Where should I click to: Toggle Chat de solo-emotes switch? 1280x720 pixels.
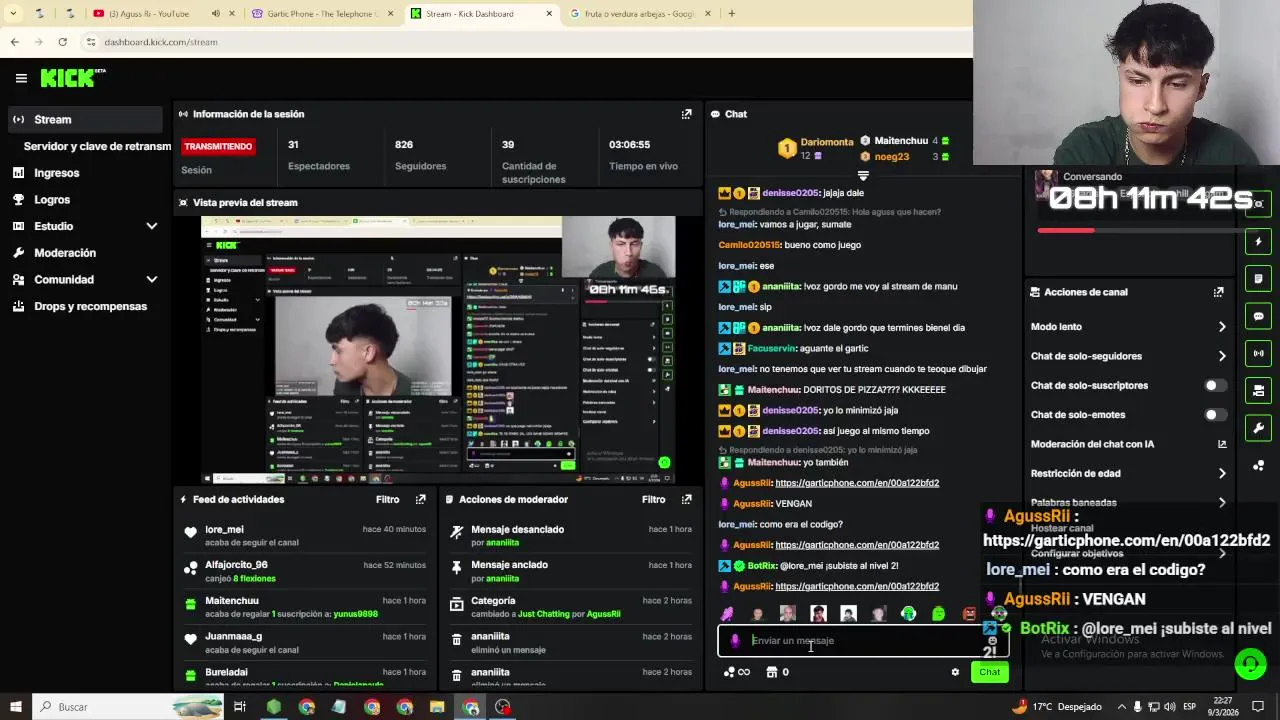(1215, 415)
